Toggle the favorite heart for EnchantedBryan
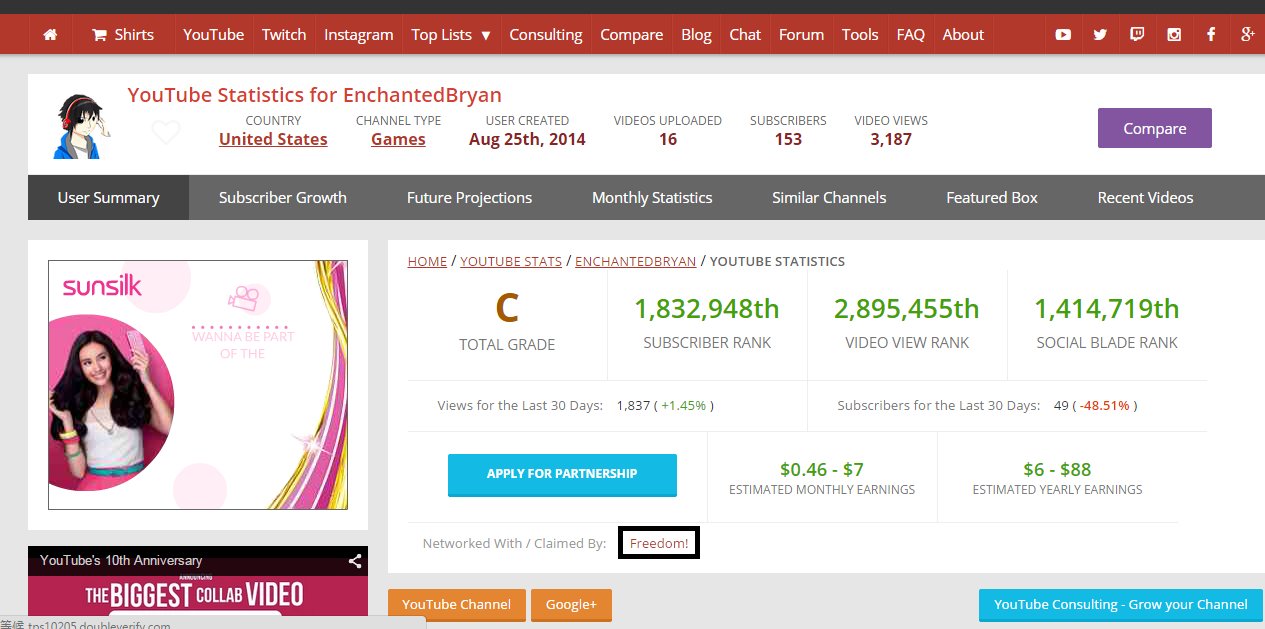Screen dimensions: 1265x629 (166, 132)
